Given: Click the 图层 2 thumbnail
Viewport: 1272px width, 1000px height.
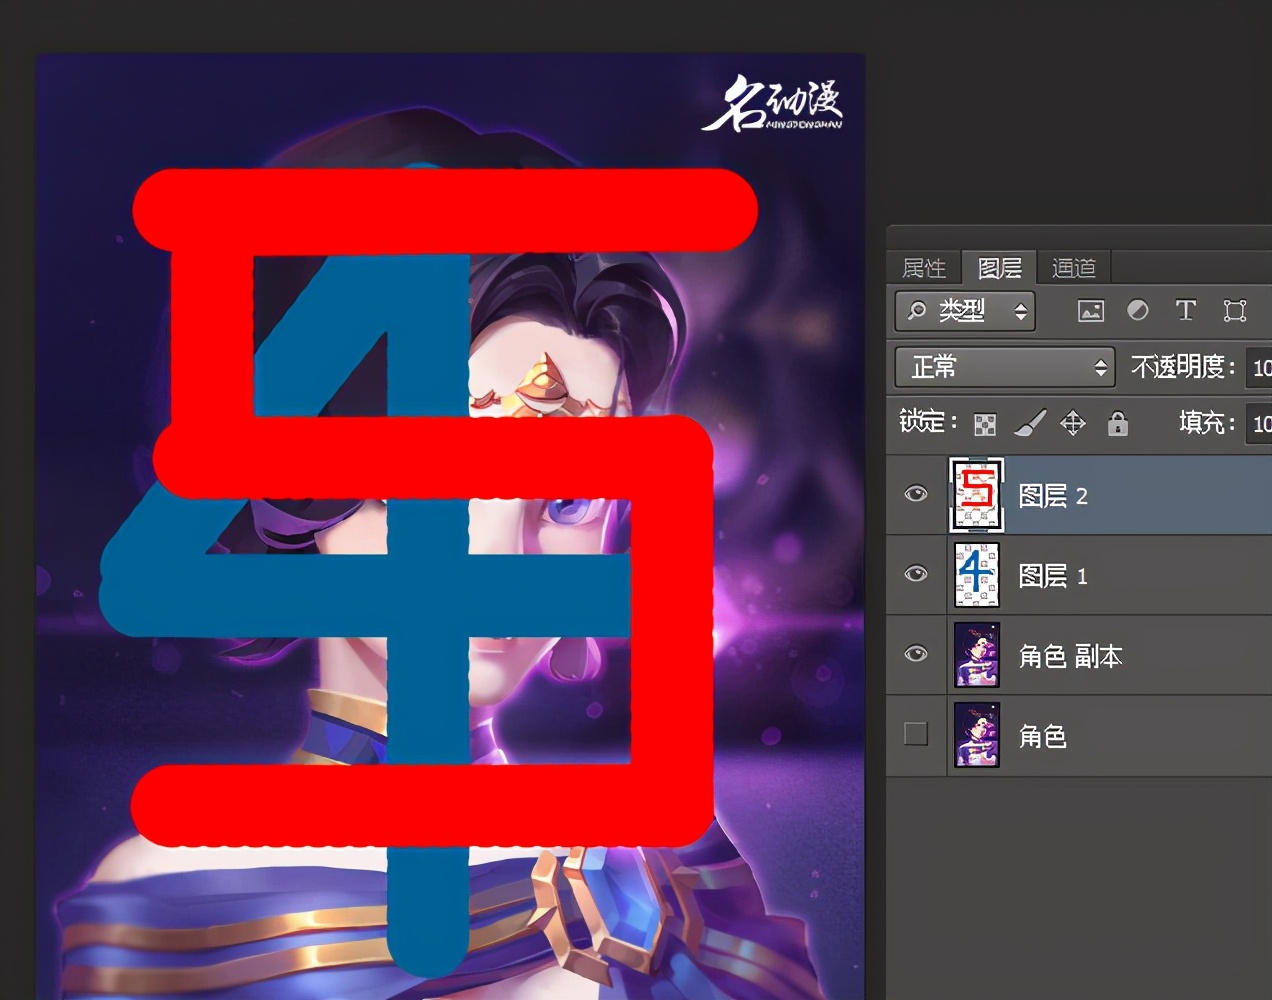Looking at the screenshot, I should [977, 495].
